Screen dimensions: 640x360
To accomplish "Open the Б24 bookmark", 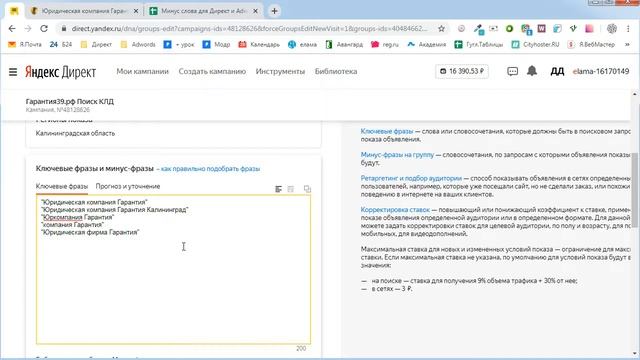I will click(x=61, y=44).
